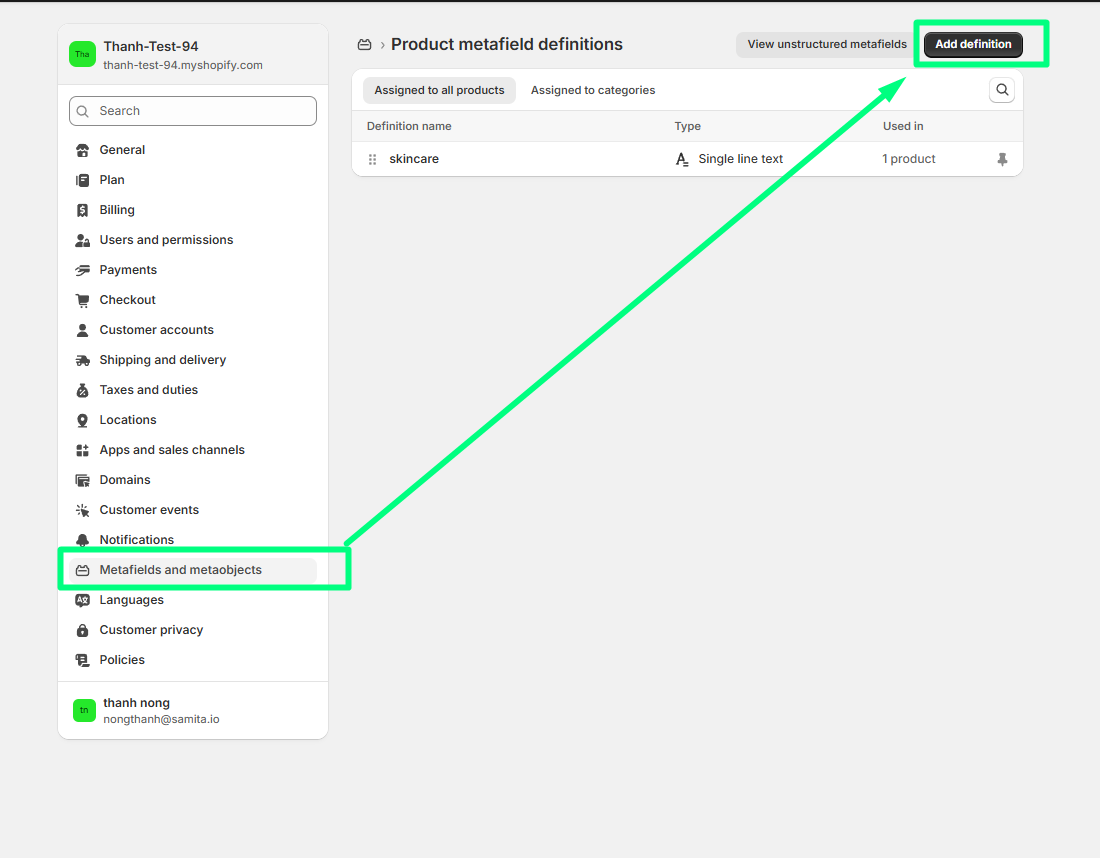Image resolution: width=1100 pixels, height=858 pixels.
Task: Go to Languages settings
Action: [x=131, y=600]
